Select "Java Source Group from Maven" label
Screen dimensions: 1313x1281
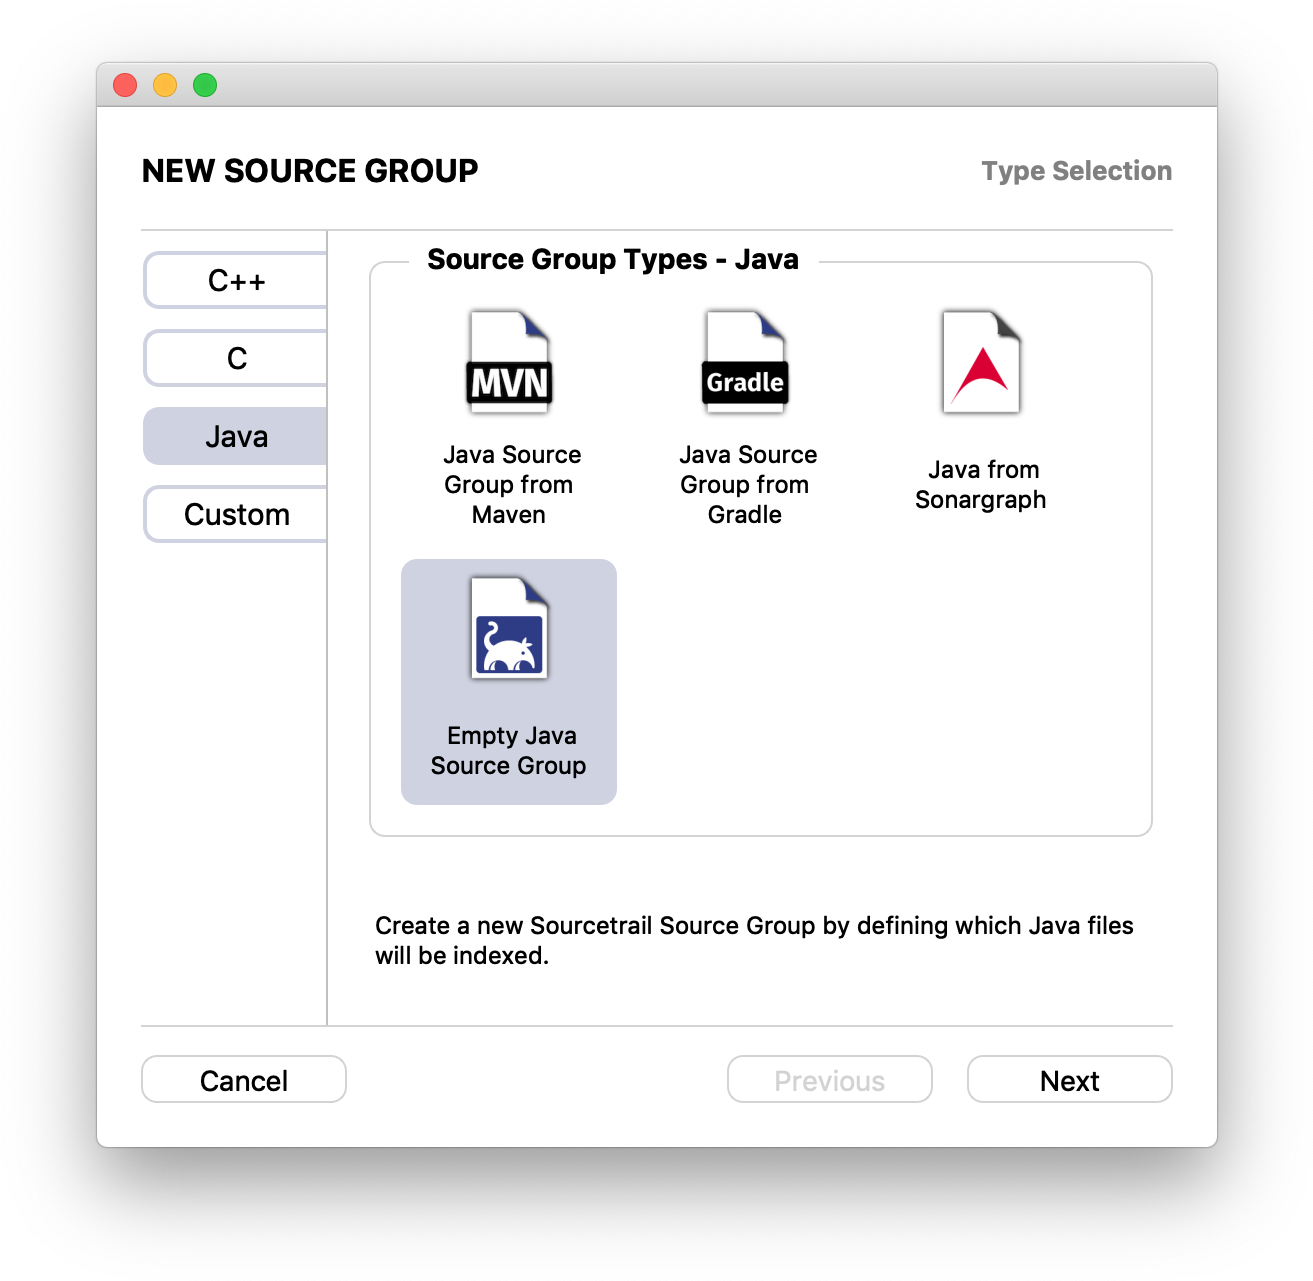click(x=510, y=485)
